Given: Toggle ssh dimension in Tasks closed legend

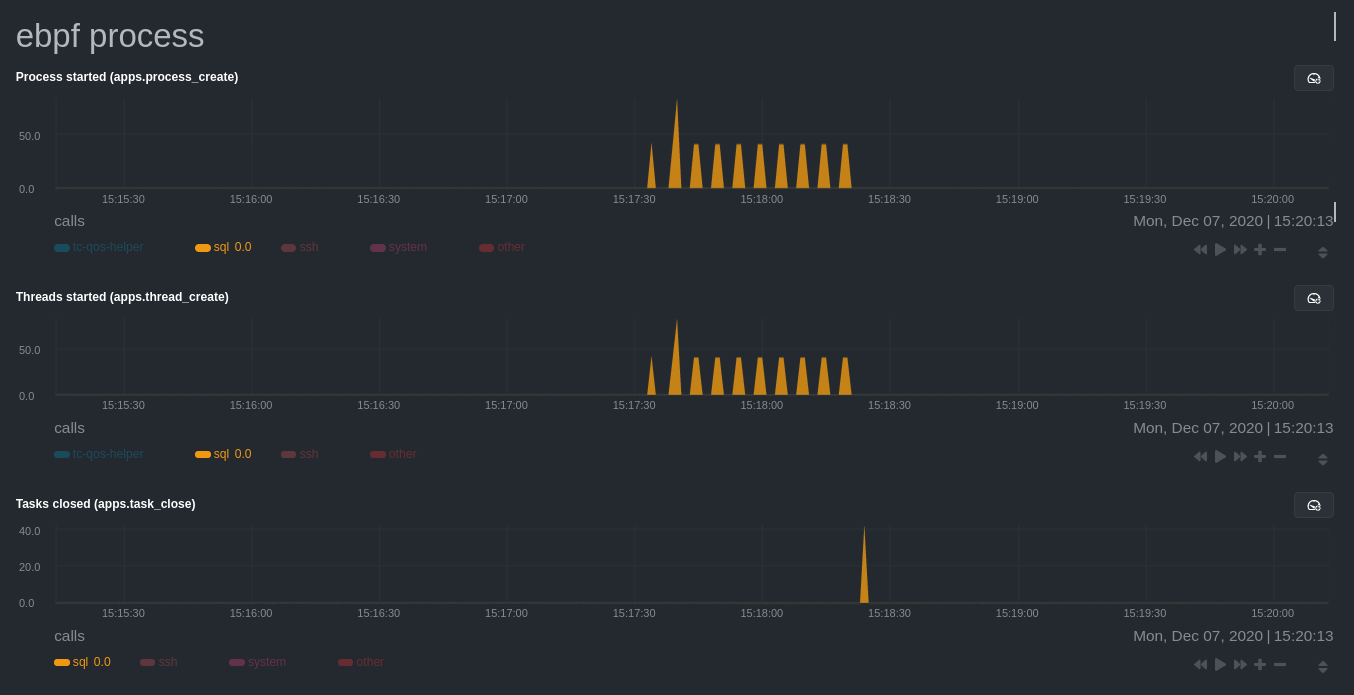Looking at the screenshot, I should click(x=159, y=662).
